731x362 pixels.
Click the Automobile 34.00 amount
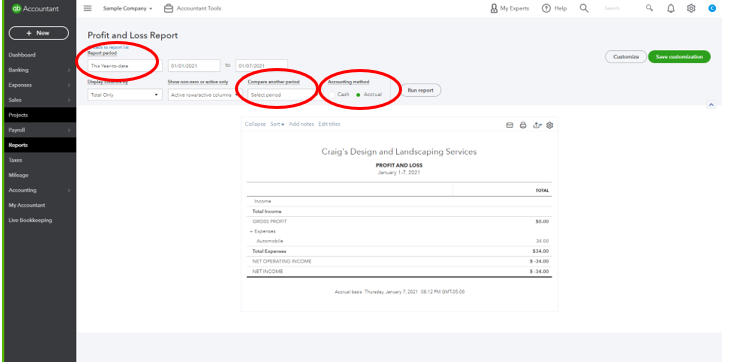click(x=542, y=241)
